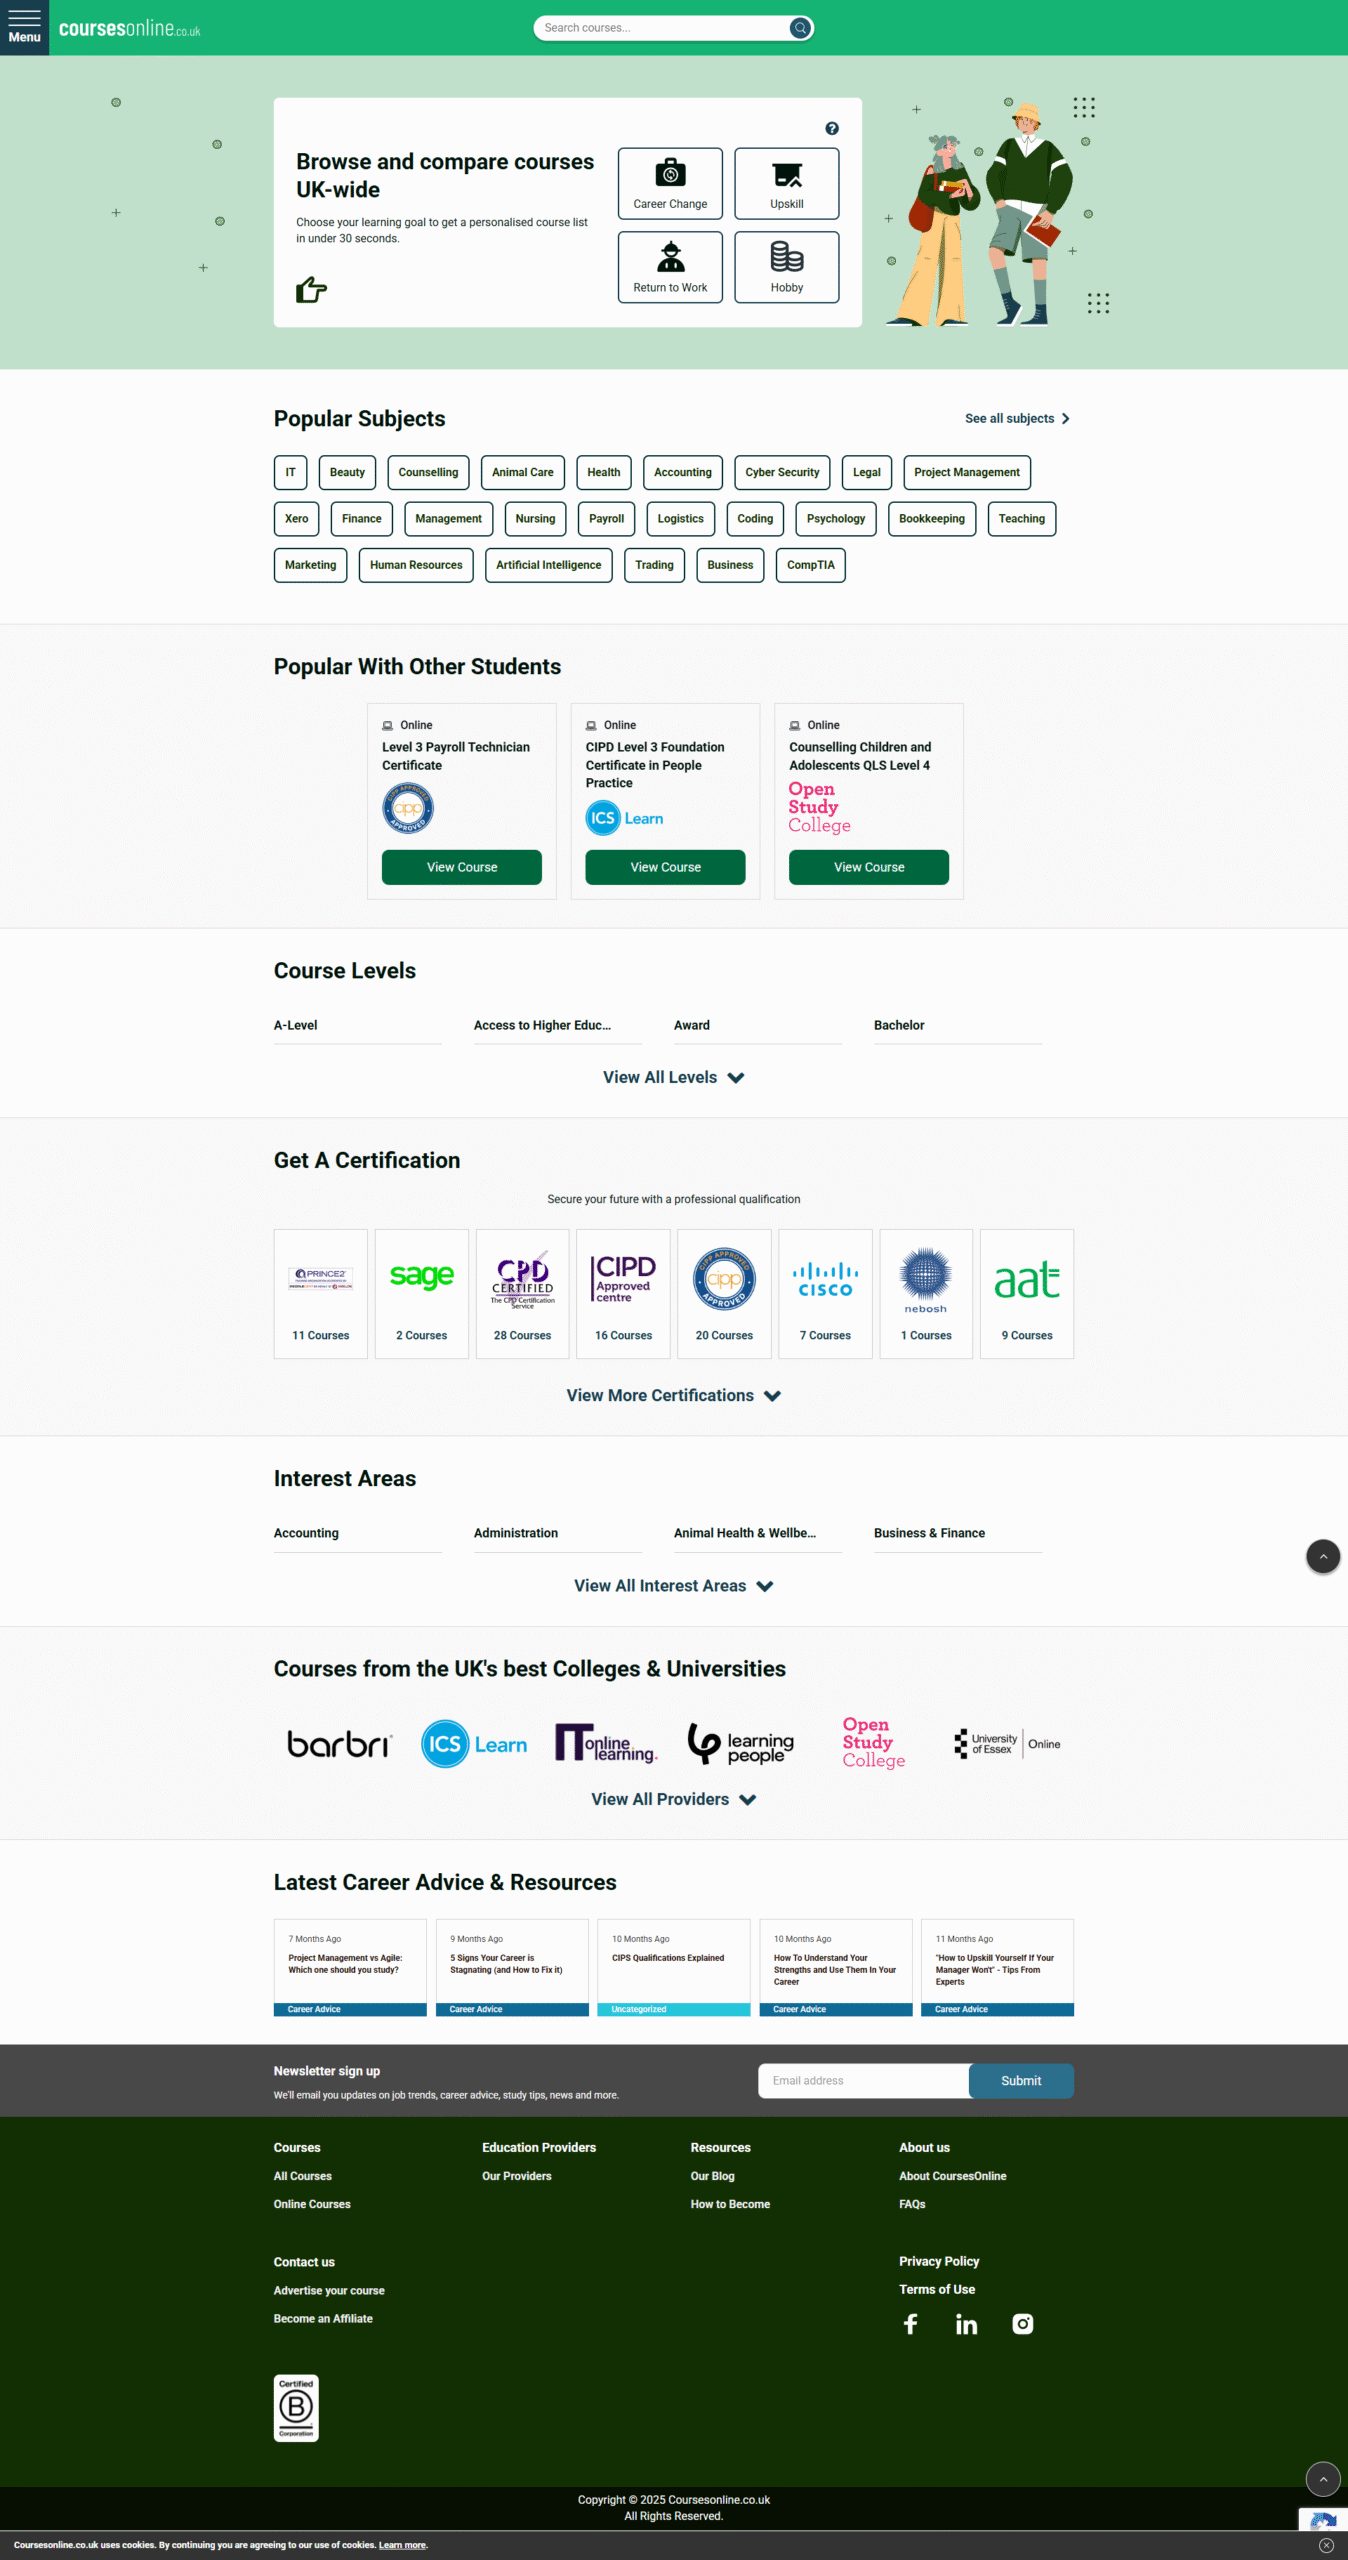Viewport: 1348px width, 2560px height.
Task: Open the See all subjects link
Action: (1017, 419)
